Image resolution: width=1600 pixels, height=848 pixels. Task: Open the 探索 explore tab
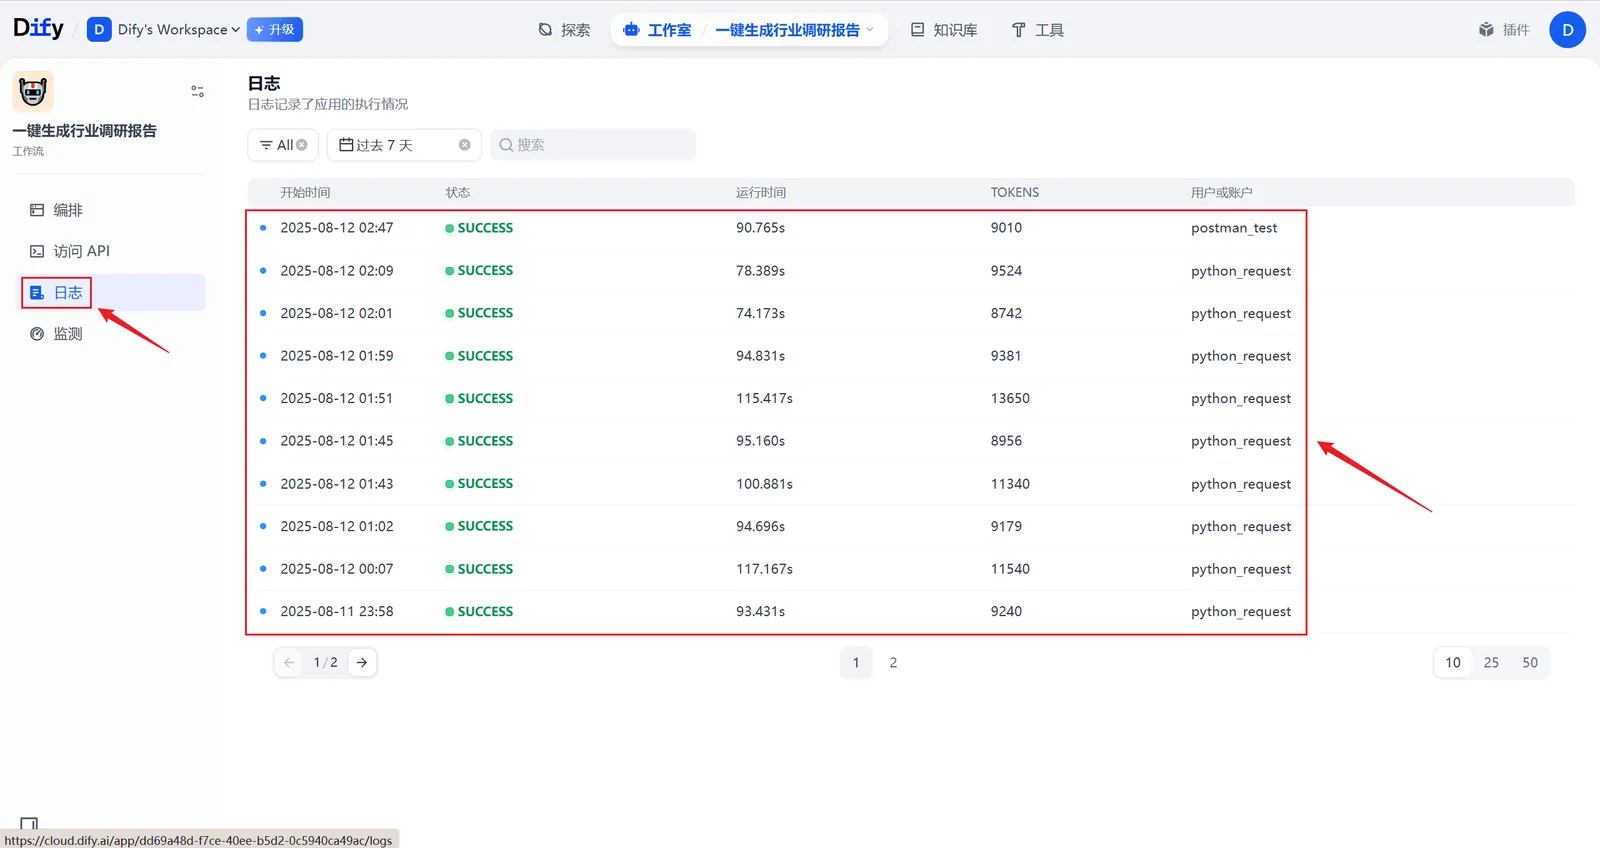coord(564,30)
